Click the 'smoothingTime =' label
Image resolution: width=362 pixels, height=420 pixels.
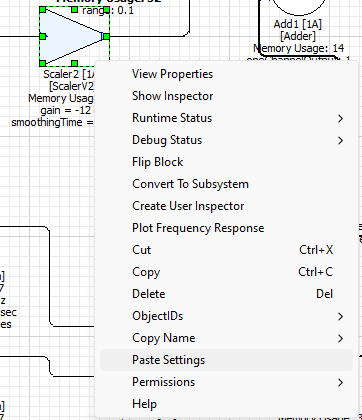tap(52, 122)
